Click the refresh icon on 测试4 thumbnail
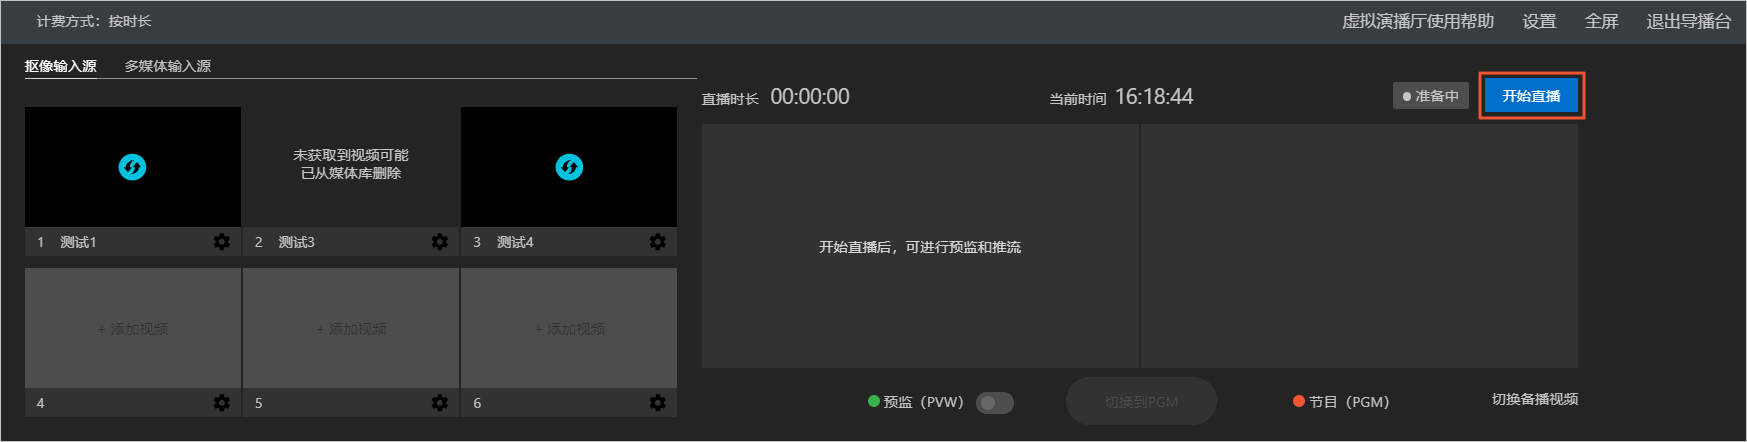Screen dimensions: 1747x442 (569, 167)
